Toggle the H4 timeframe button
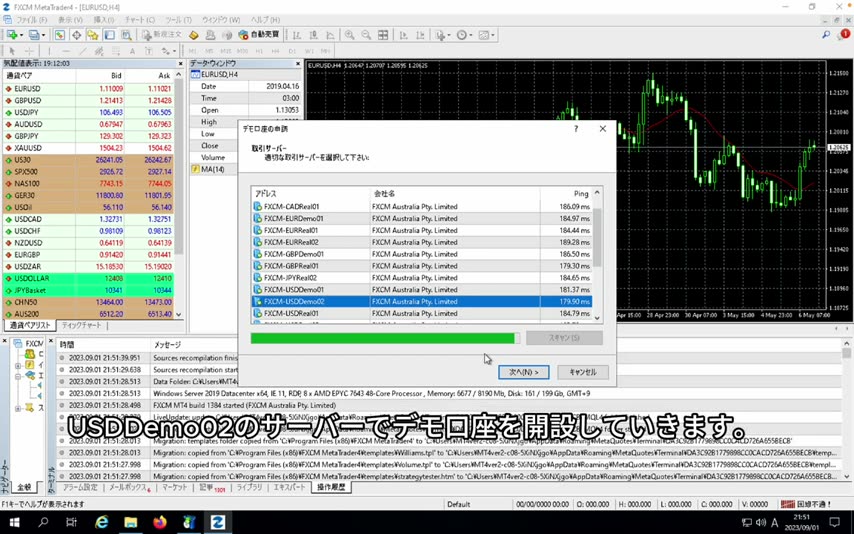Image resolution: width=854 pixels, height=534 pixels. 276,51
